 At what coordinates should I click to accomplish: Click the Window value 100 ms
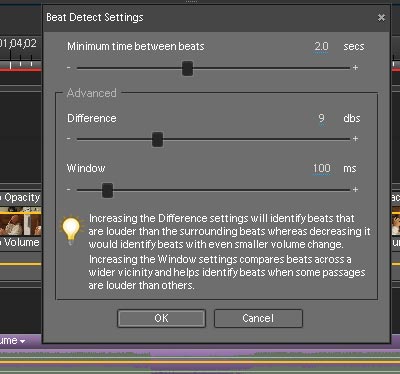click(321, 168)
